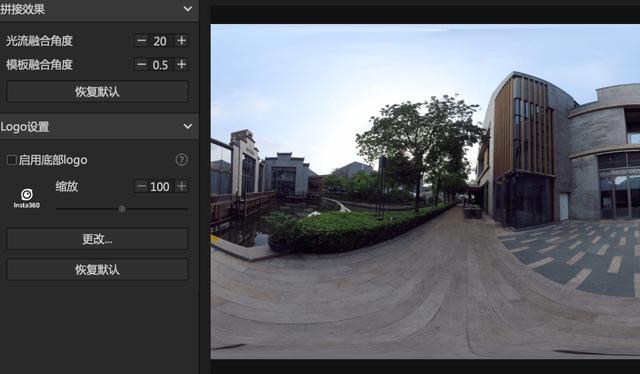This screenshot has height=374, width=640.
Task: Enable the 启用底部logo checkbox
Action: (x=12, y=160)
